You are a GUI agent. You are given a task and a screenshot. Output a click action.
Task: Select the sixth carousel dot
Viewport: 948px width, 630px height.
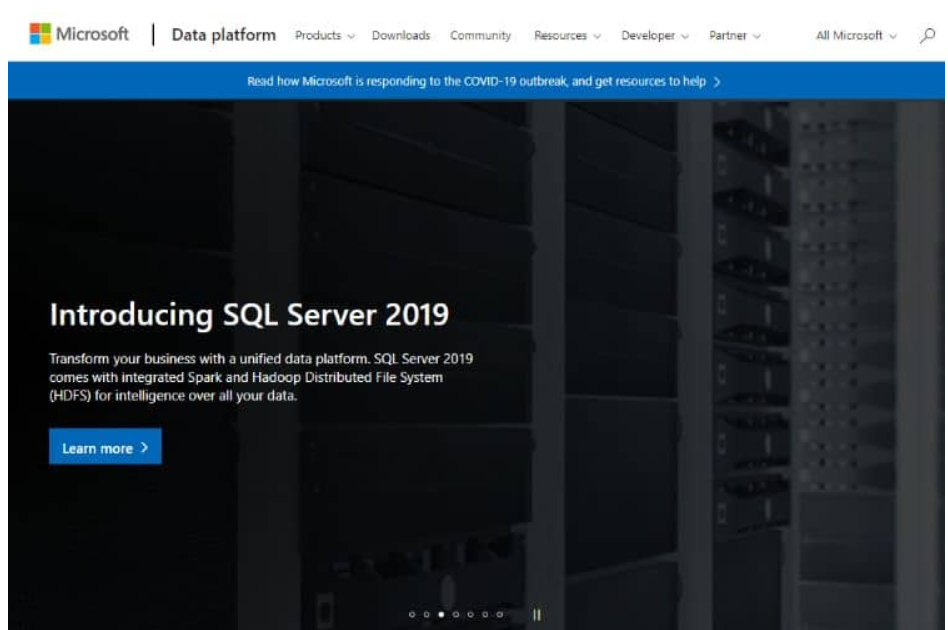[x=485, y=615]
